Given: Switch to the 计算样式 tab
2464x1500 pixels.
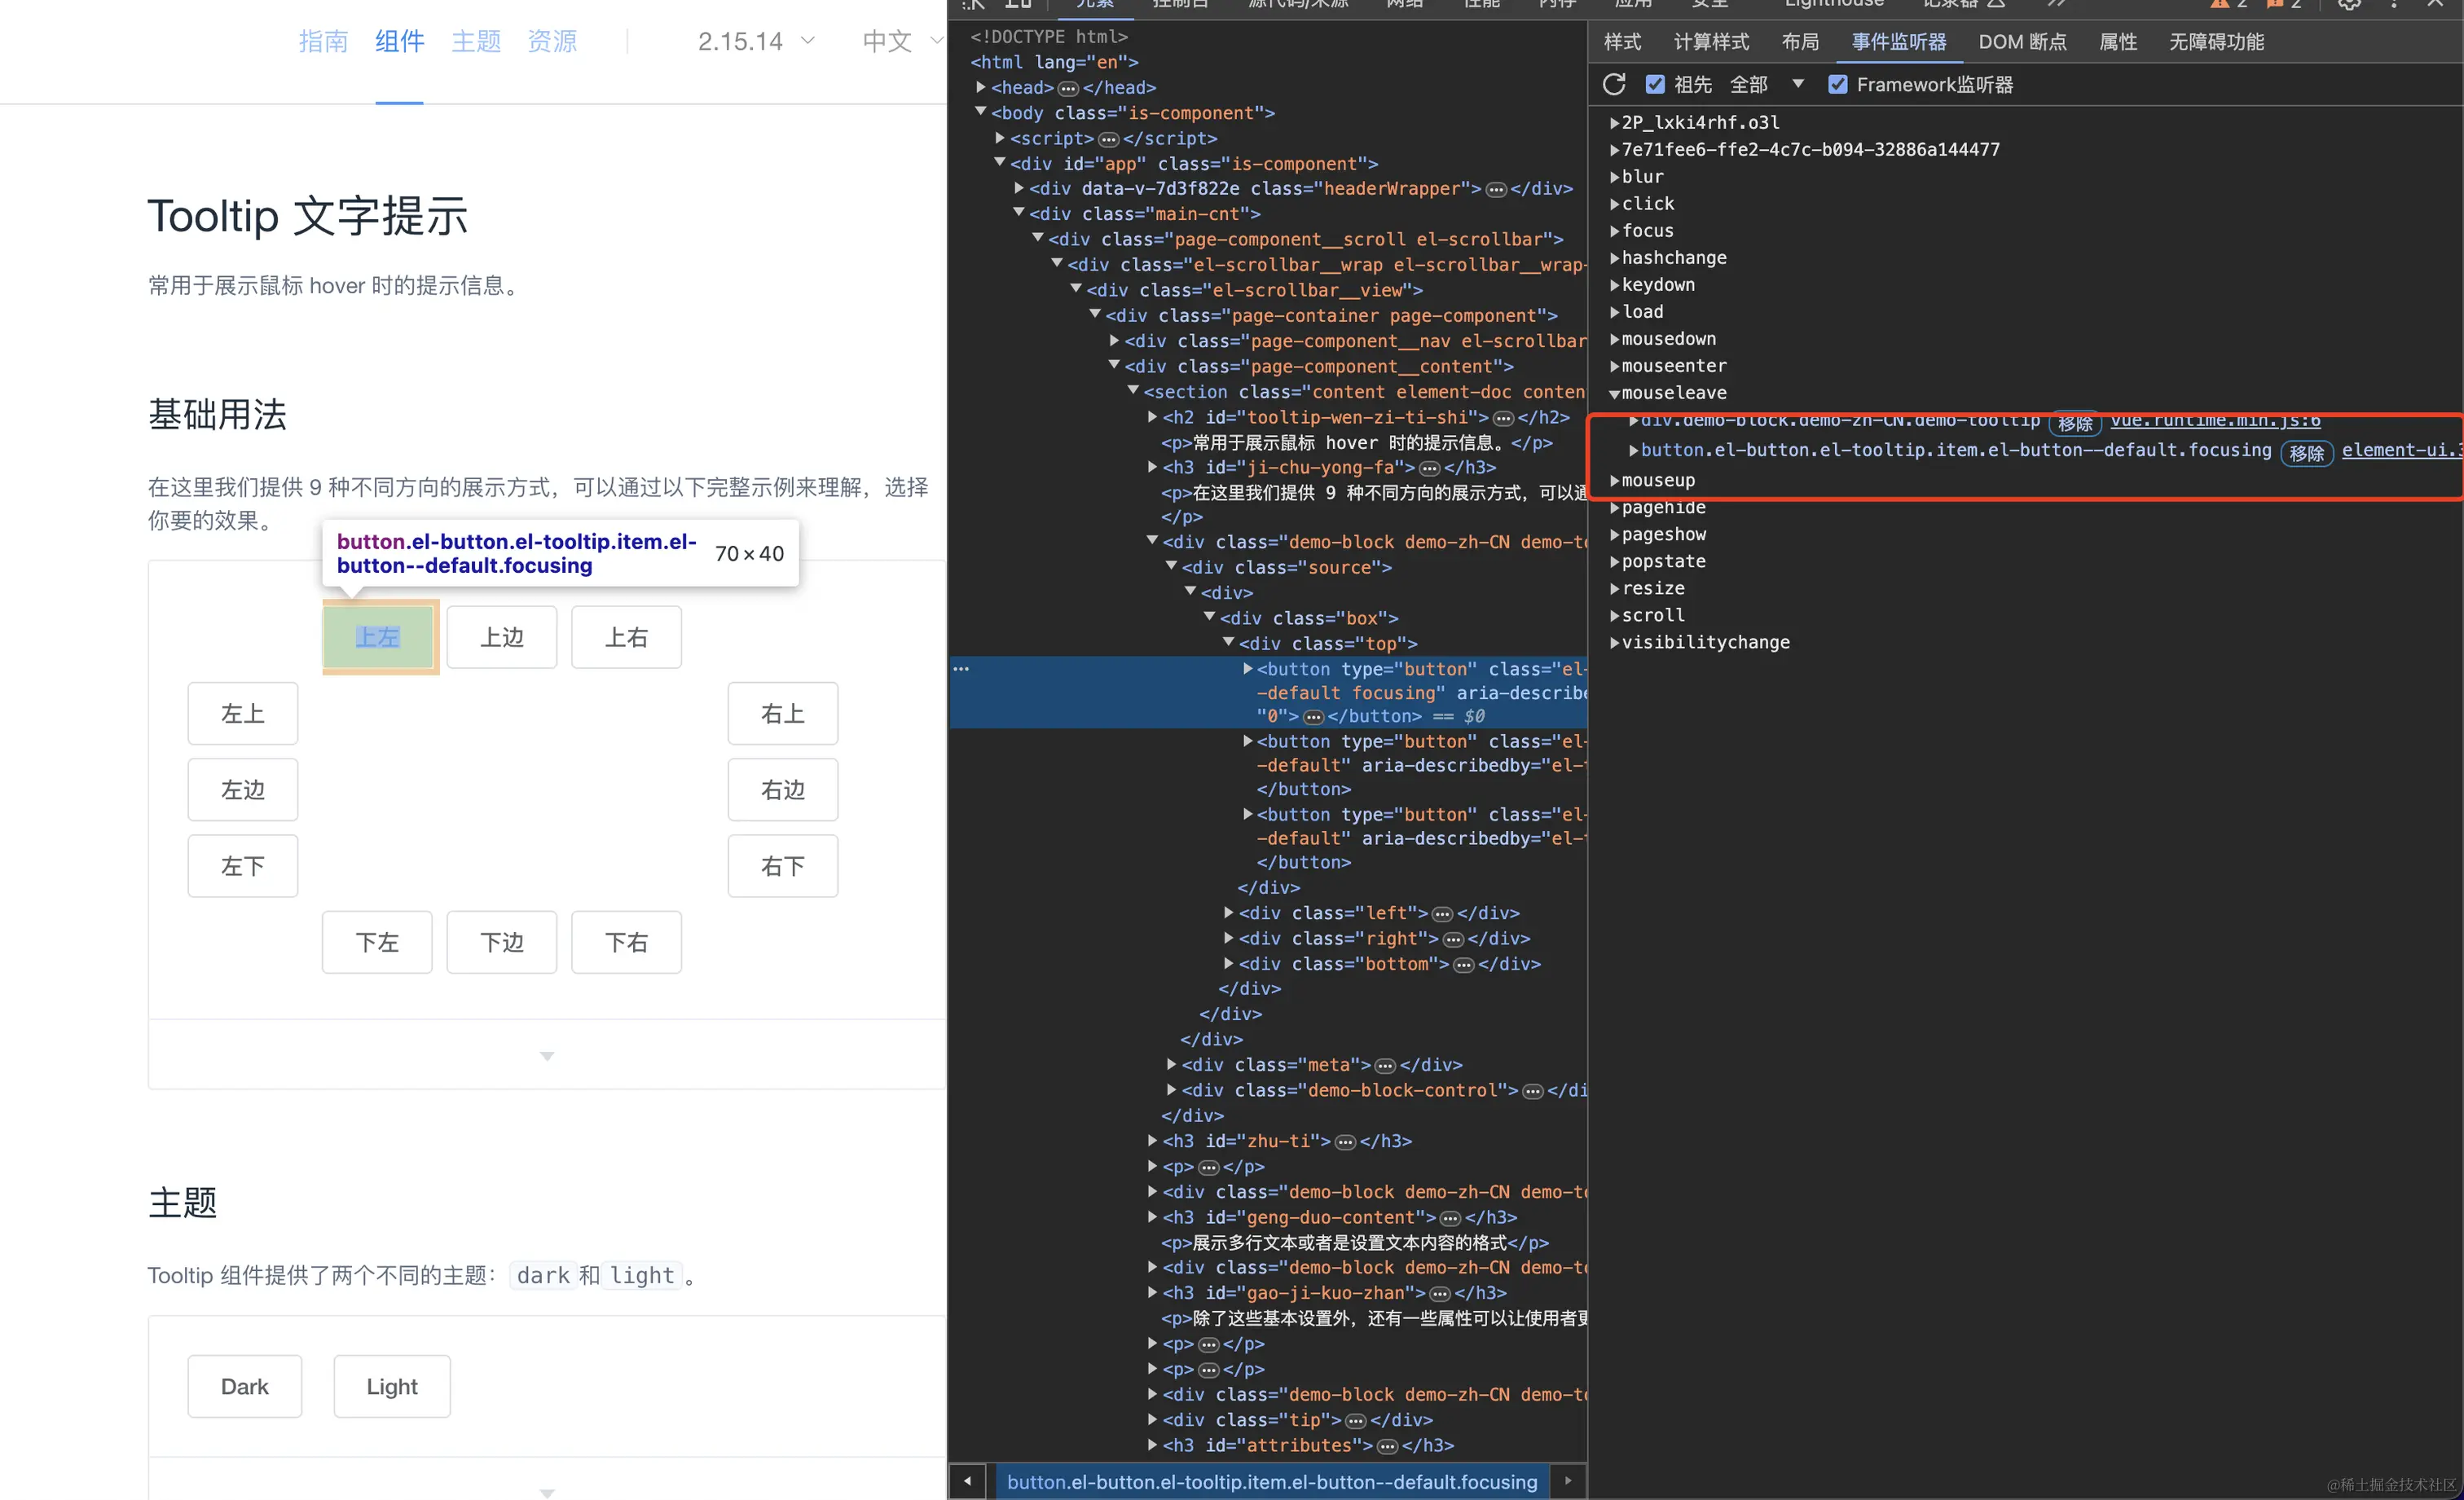Looking at the screenshot, I should (x=1711, y=42).
